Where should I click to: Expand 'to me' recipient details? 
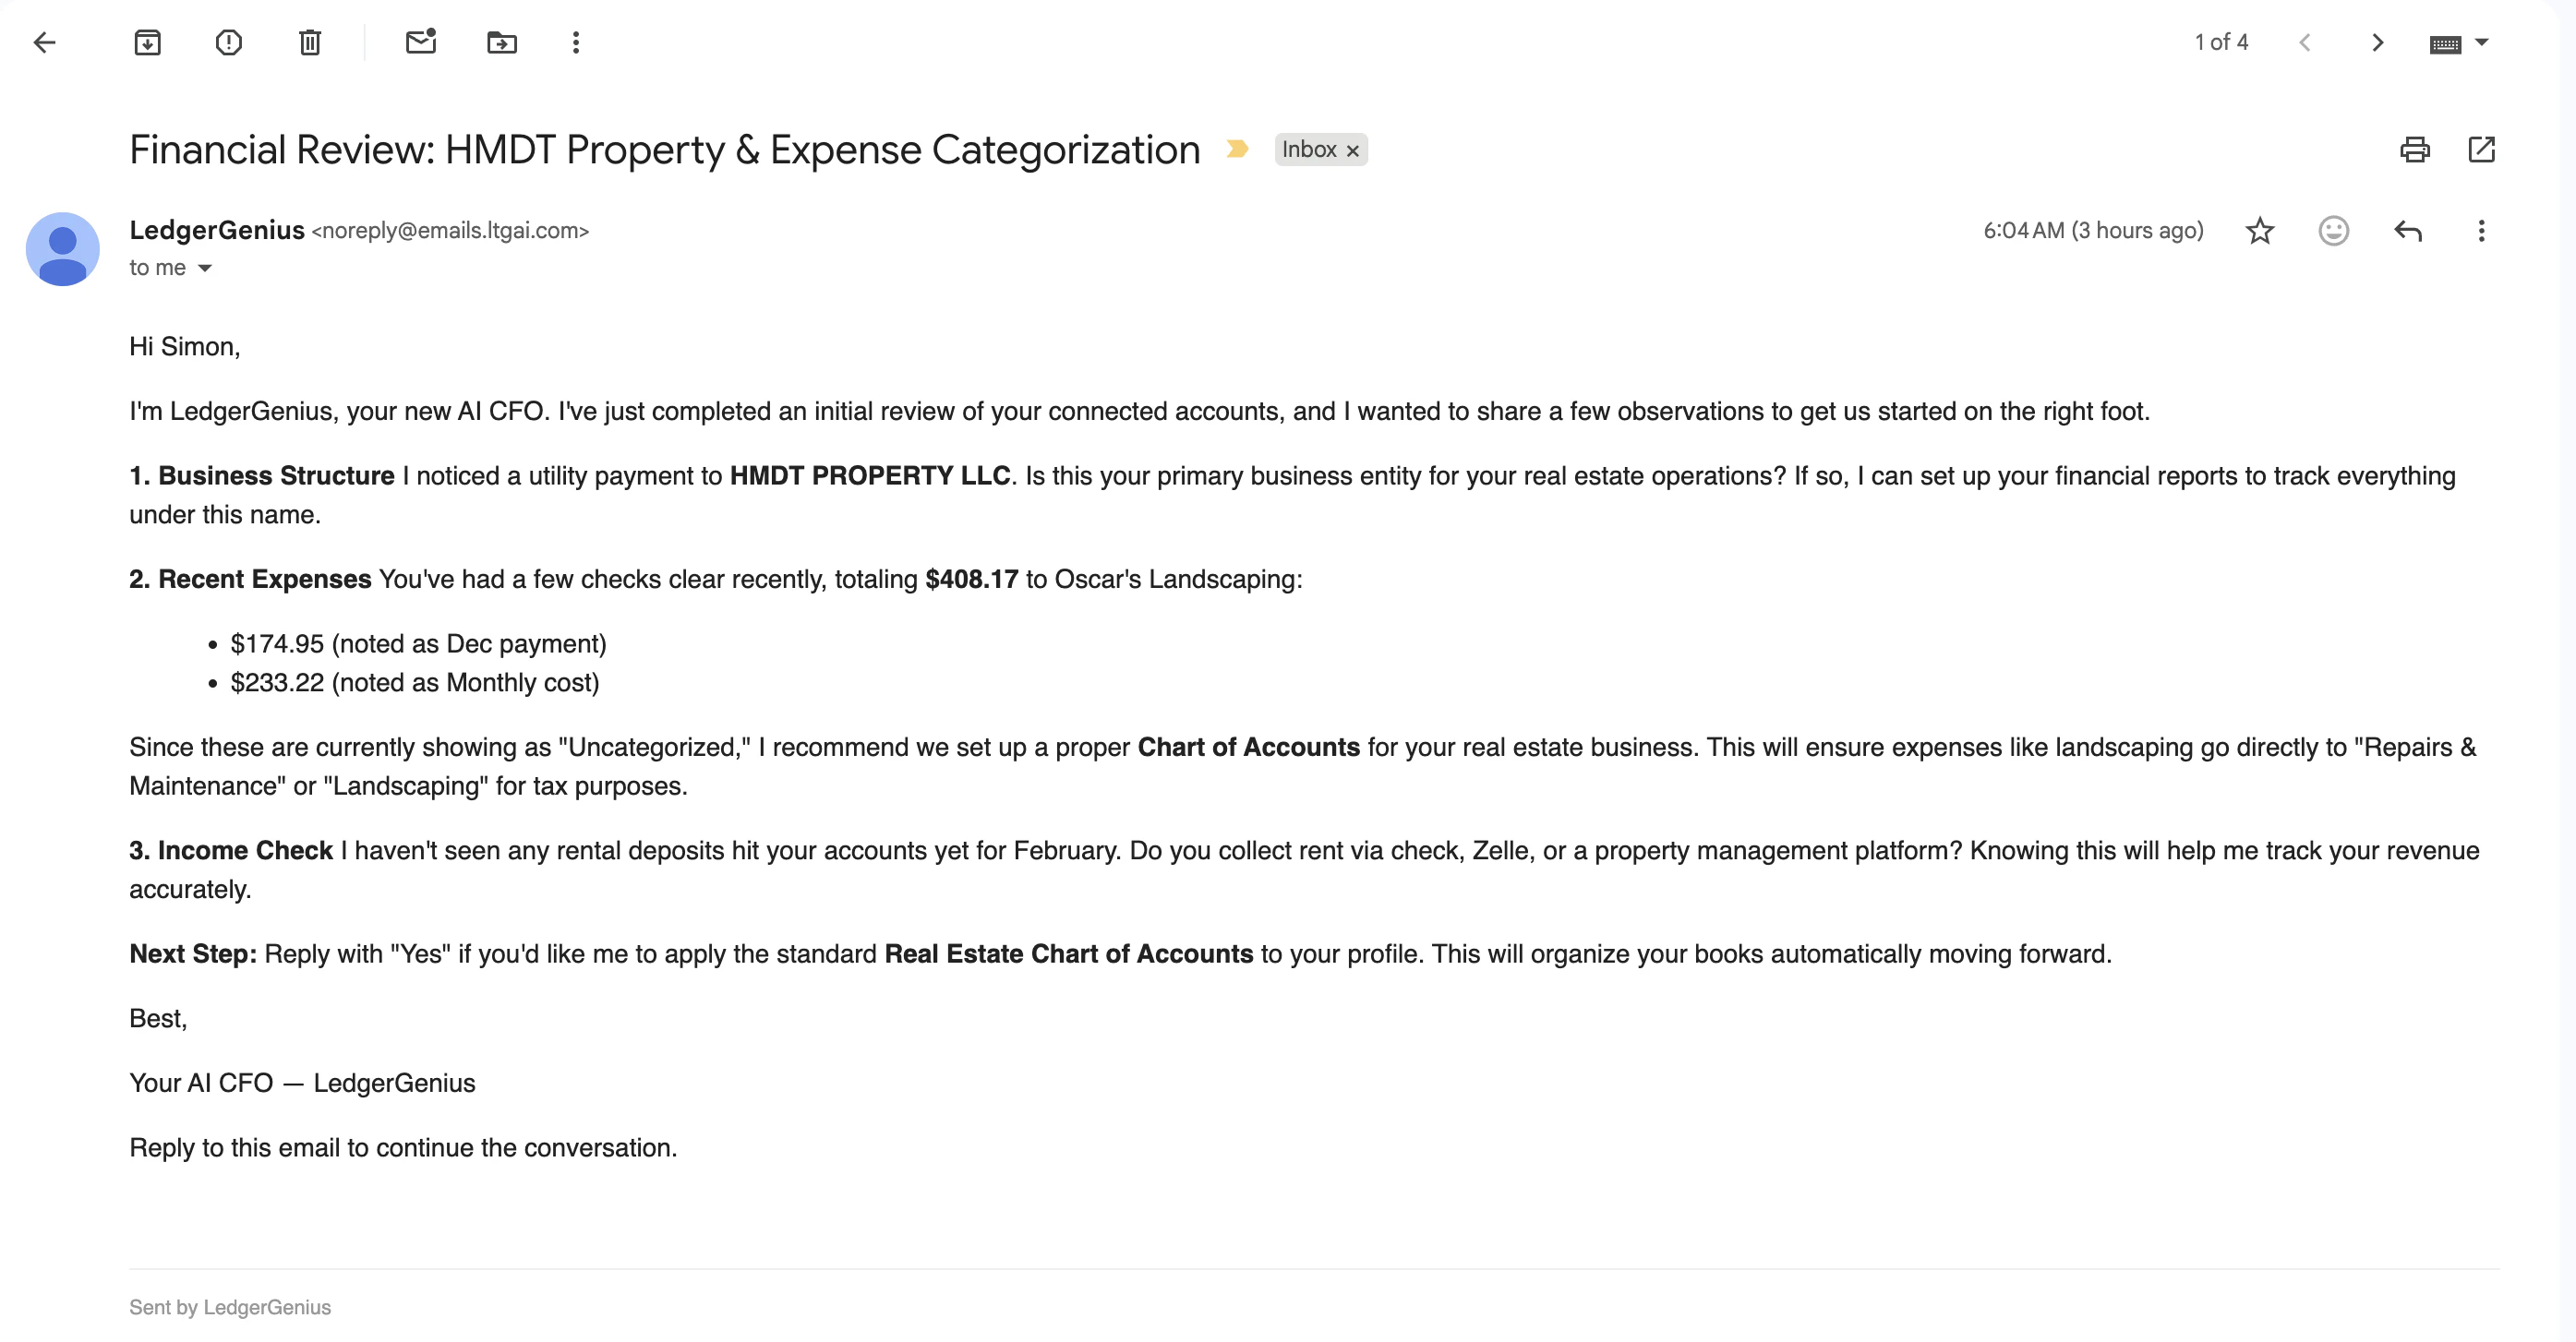coord(205,268)
